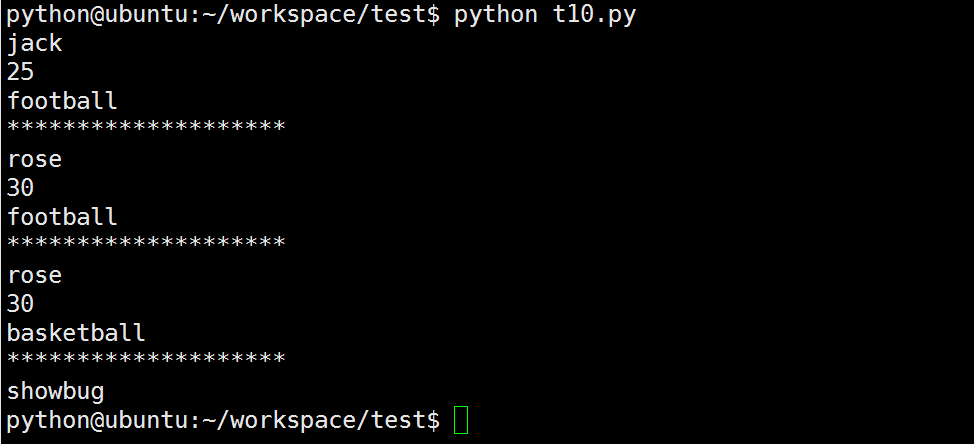Click the "jack" output line
Screen dimensions: 974x444
pyautogui.click(x=34, y=43)
